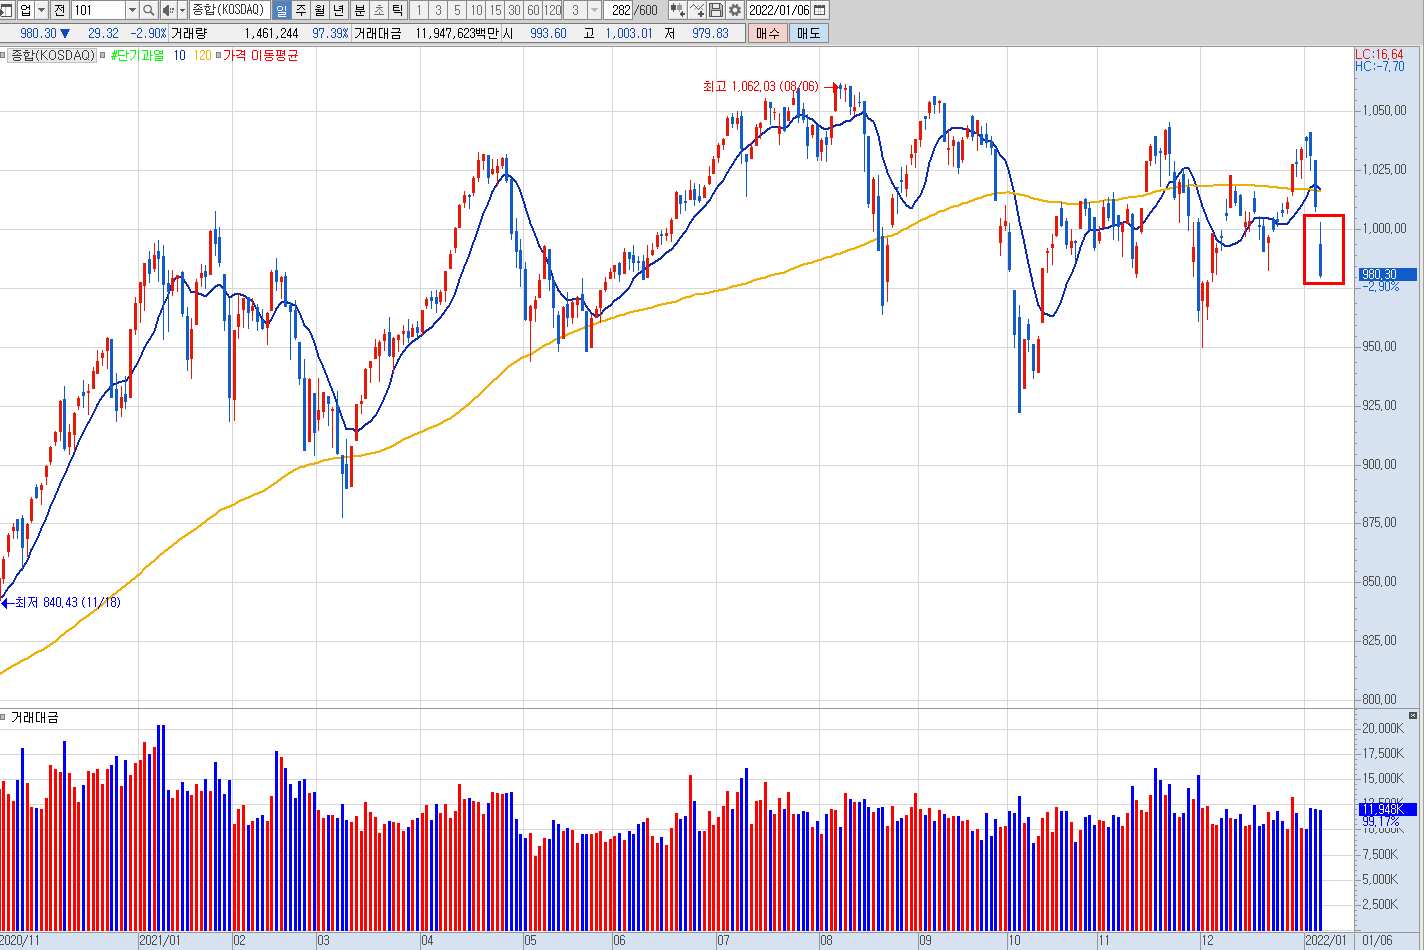Viewport: 1424px width, 950px height.
Task: Click the 1,000.00 price axis label
Action: tap(1384, 228)
